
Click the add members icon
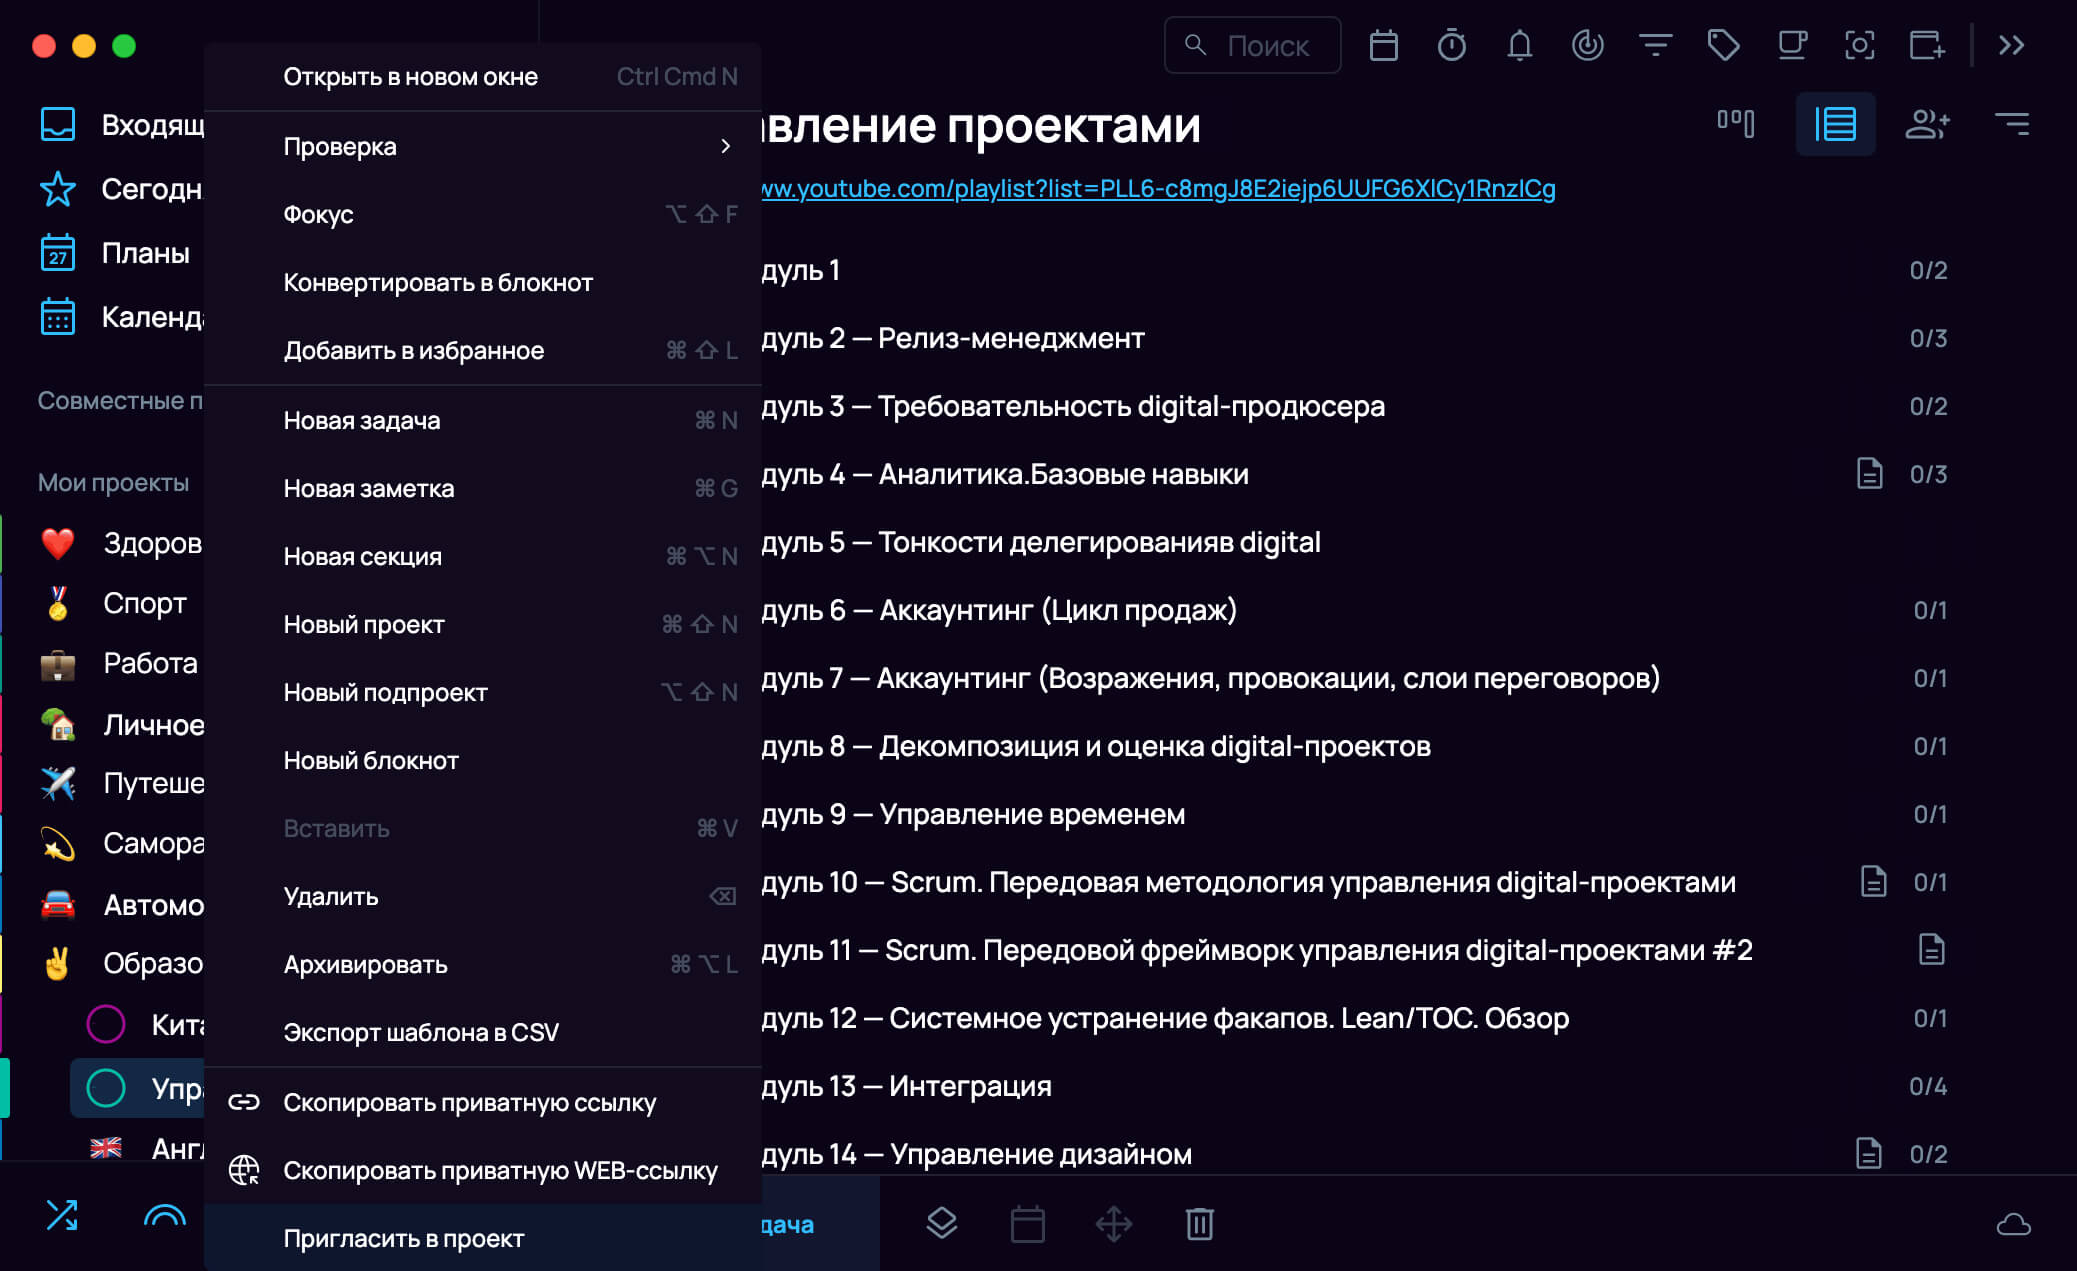[1927, 124]
